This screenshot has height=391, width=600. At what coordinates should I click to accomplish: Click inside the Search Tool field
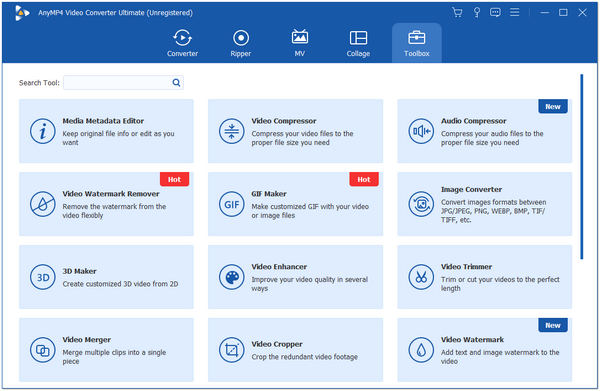click(x=117, y=83)
